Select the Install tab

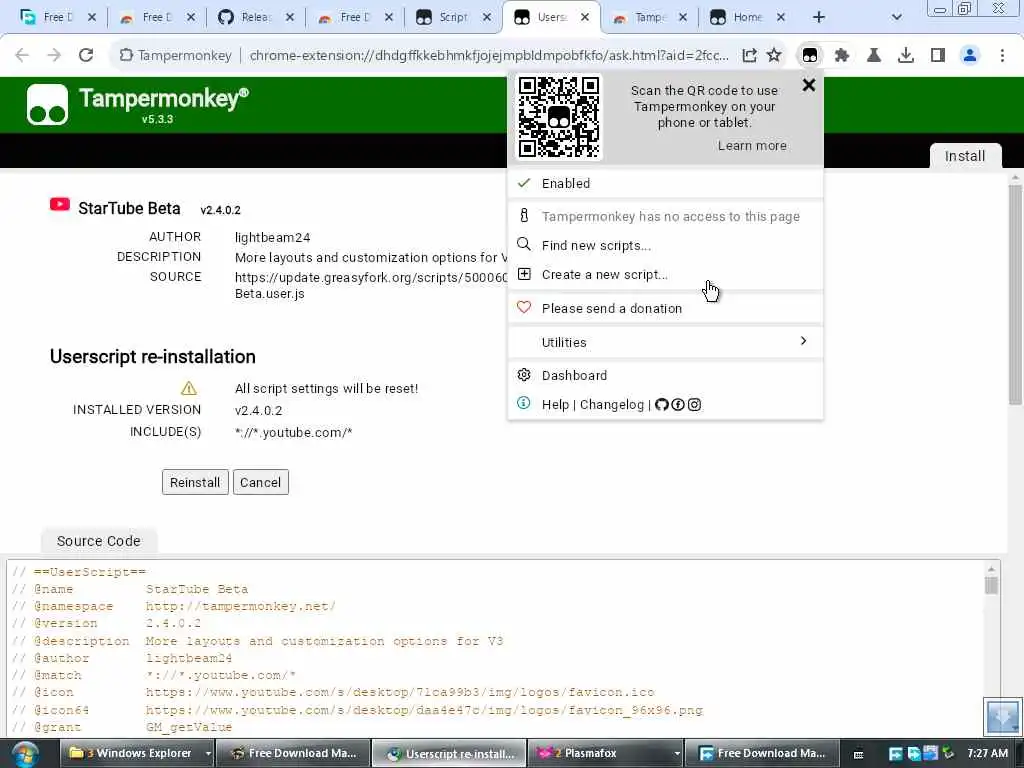(x=965, y=156)
